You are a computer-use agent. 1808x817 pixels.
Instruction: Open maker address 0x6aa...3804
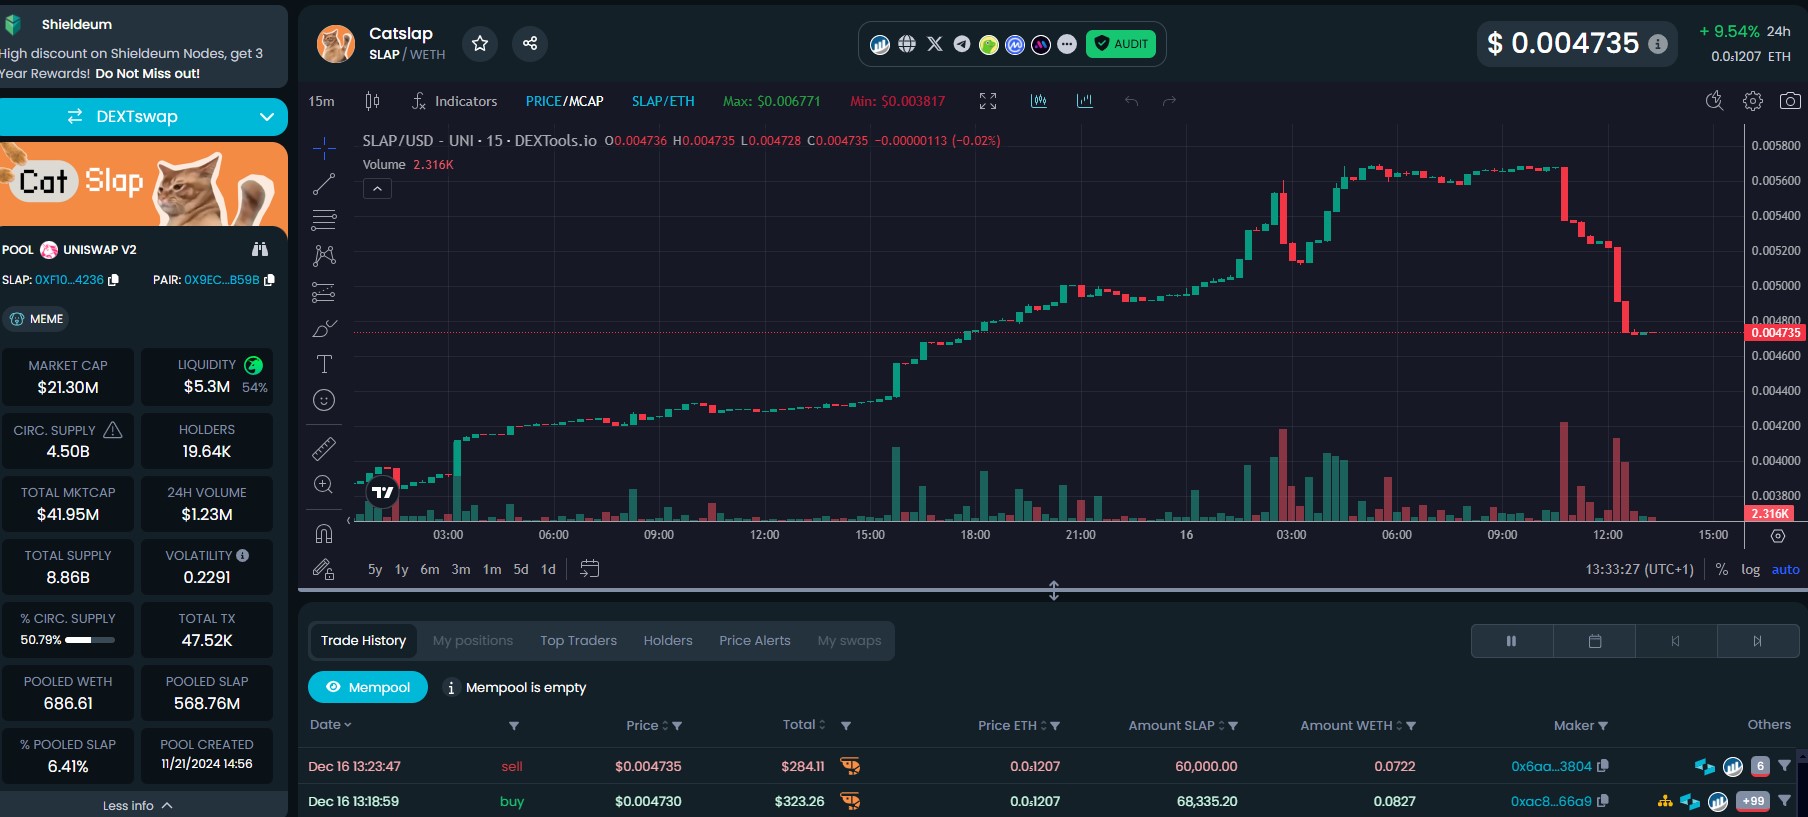(1551, 766)
